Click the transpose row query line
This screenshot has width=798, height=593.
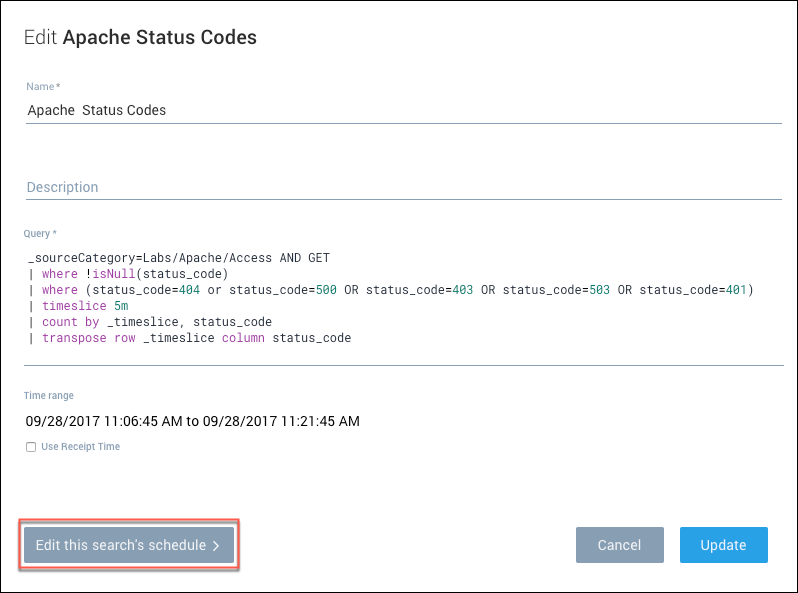tap(196, 338)
